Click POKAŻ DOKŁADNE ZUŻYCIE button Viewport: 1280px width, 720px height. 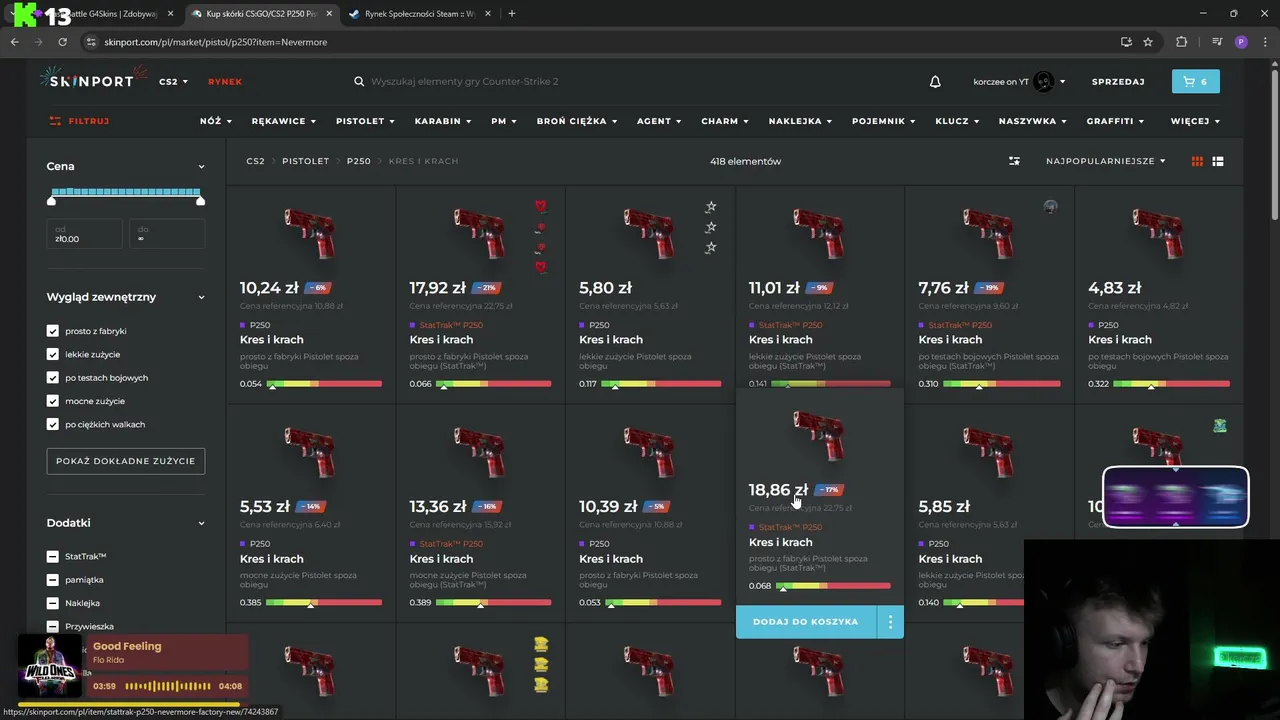tap(126, 461)
